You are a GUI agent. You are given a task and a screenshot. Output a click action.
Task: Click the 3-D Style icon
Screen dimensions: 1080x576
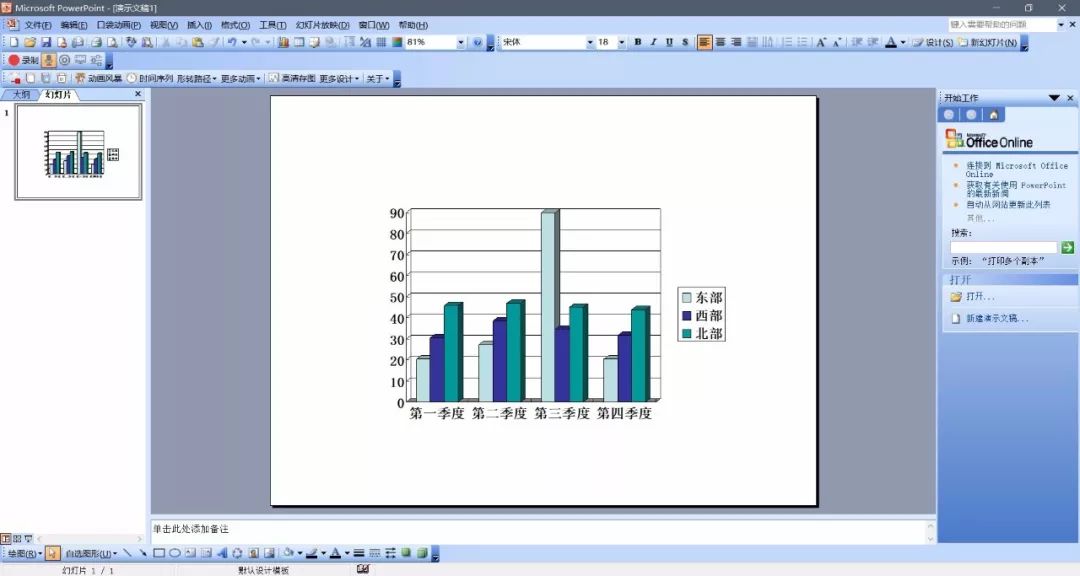click(x=422, y=553)
